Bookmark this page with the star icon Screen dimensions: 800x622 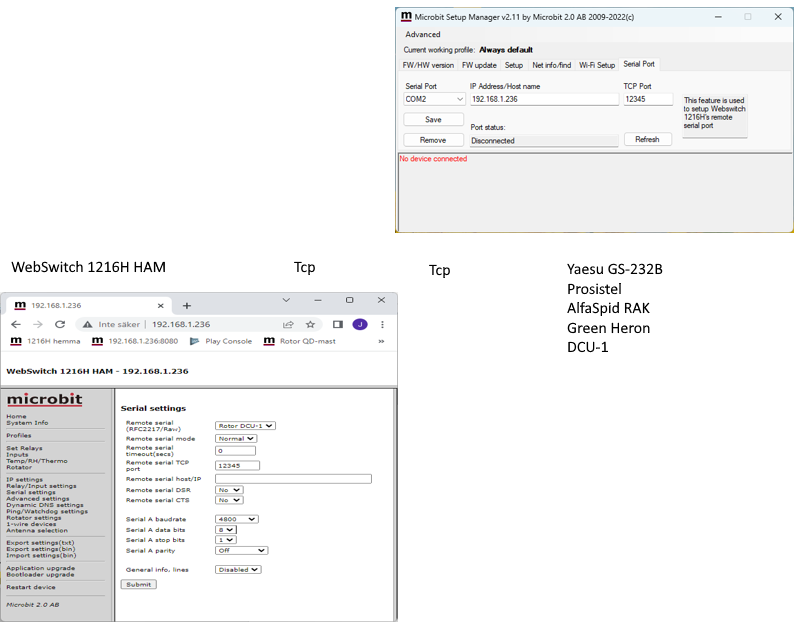310,325
